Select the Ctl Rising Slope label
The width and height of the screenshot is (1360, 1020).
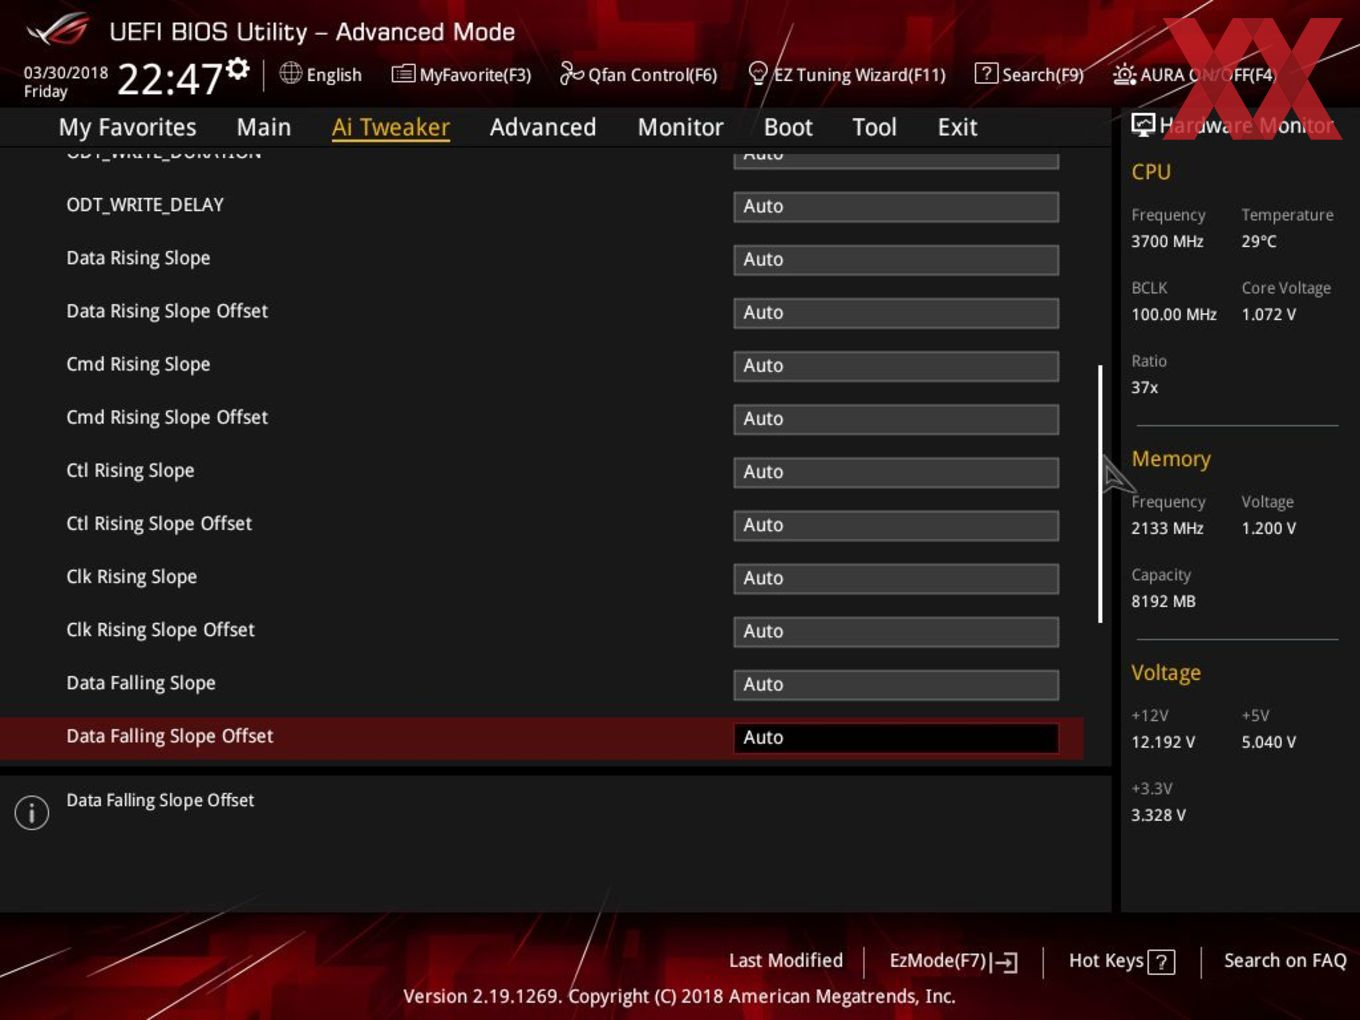(130, 470)
